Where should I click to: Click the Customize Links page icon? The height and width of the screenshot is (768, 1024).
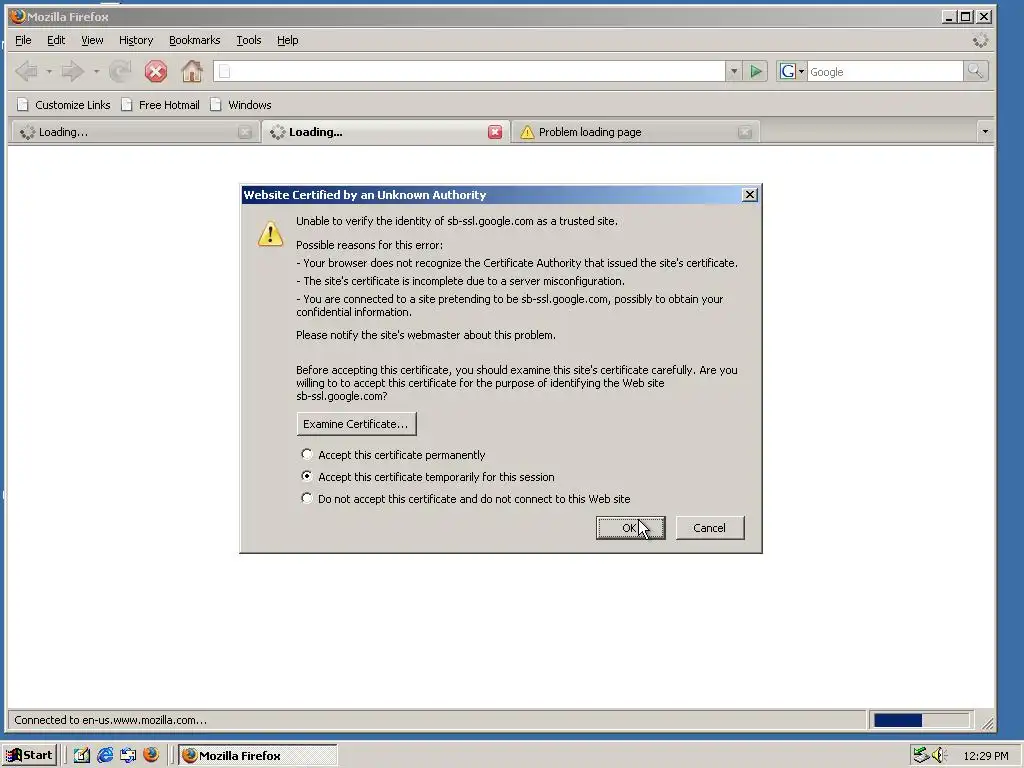[23, 104]
